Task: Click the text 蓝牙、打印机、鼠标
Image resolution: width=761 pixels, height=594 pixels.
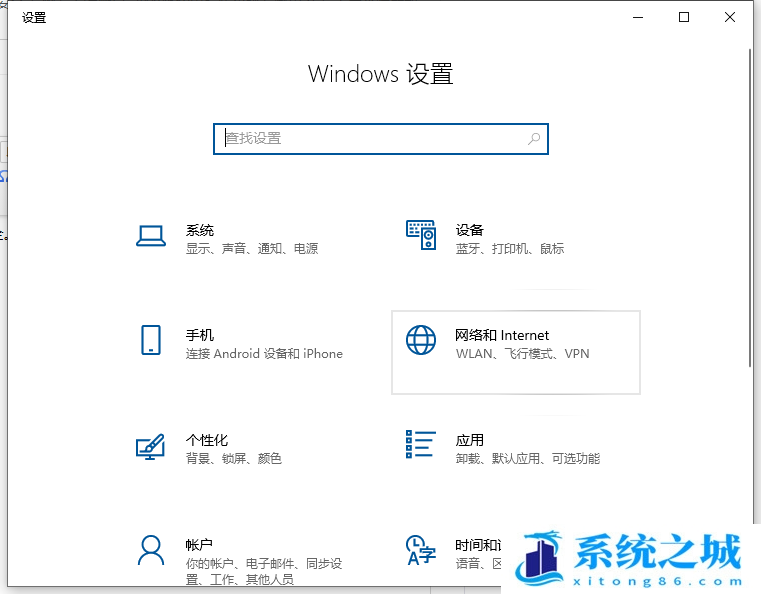Action: [x=510, y=248]
